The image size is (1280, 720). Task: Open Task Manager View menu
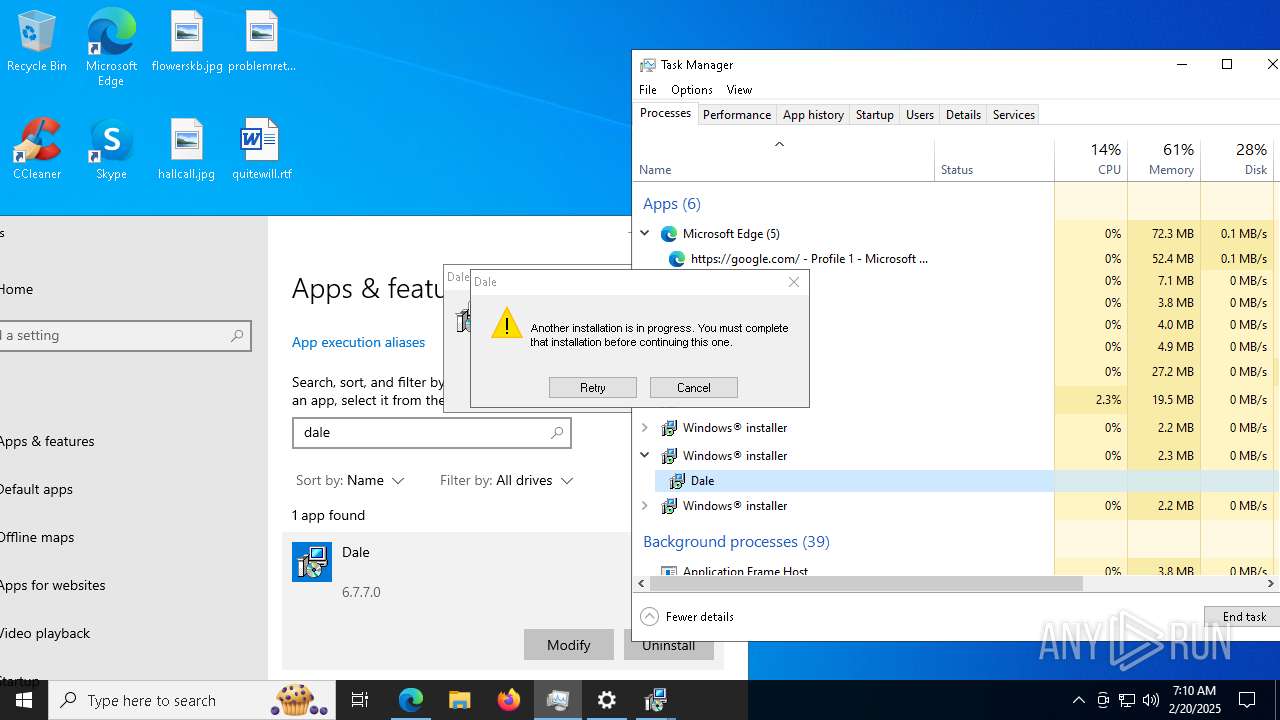pyautogui.click(x=739, y=90)
